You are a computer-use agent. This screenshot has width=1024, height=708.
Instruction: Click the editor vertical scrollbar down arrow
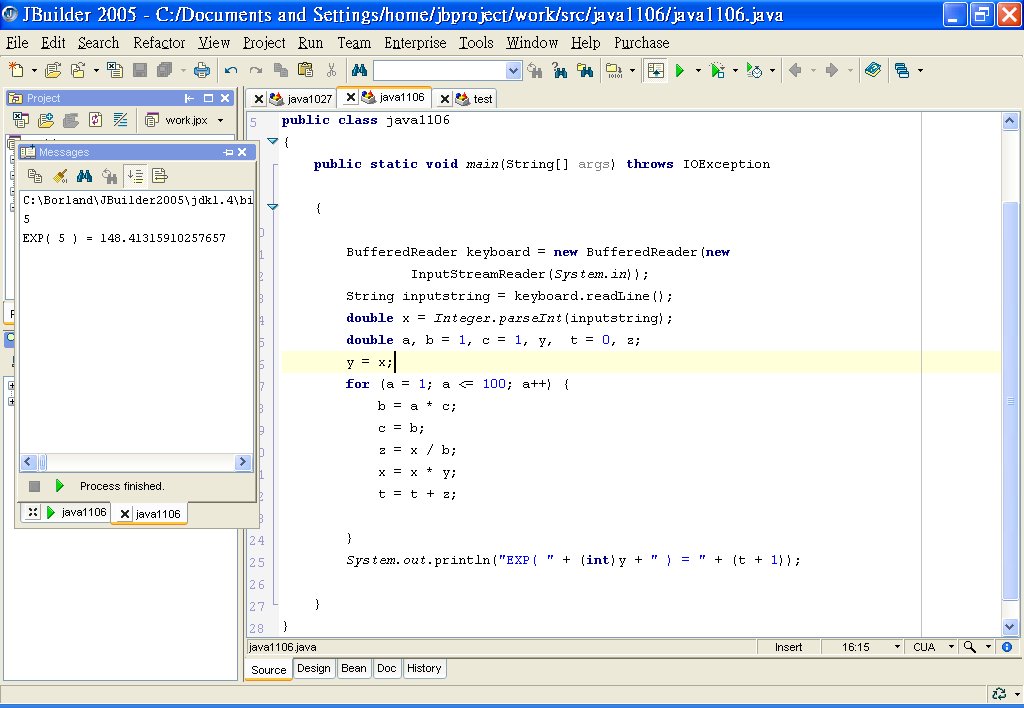(1010, 626)
